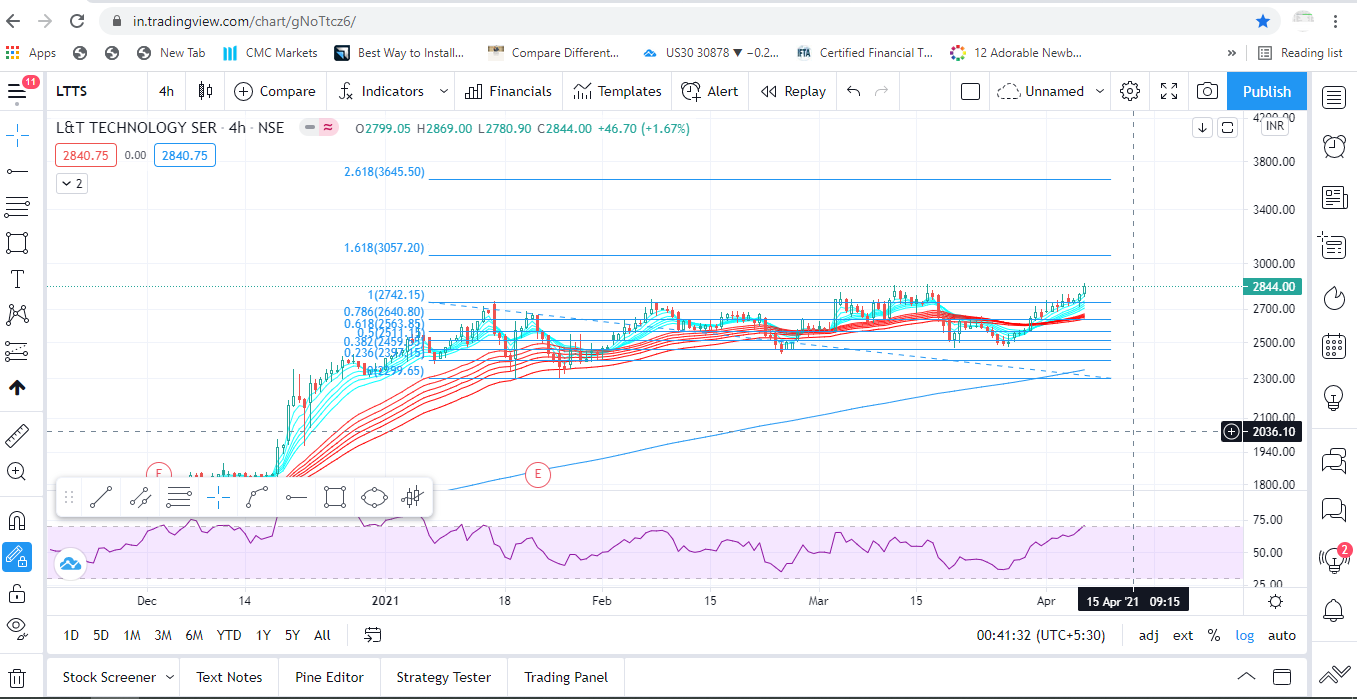Select the ruler measure tool

(x=17, y=435)
